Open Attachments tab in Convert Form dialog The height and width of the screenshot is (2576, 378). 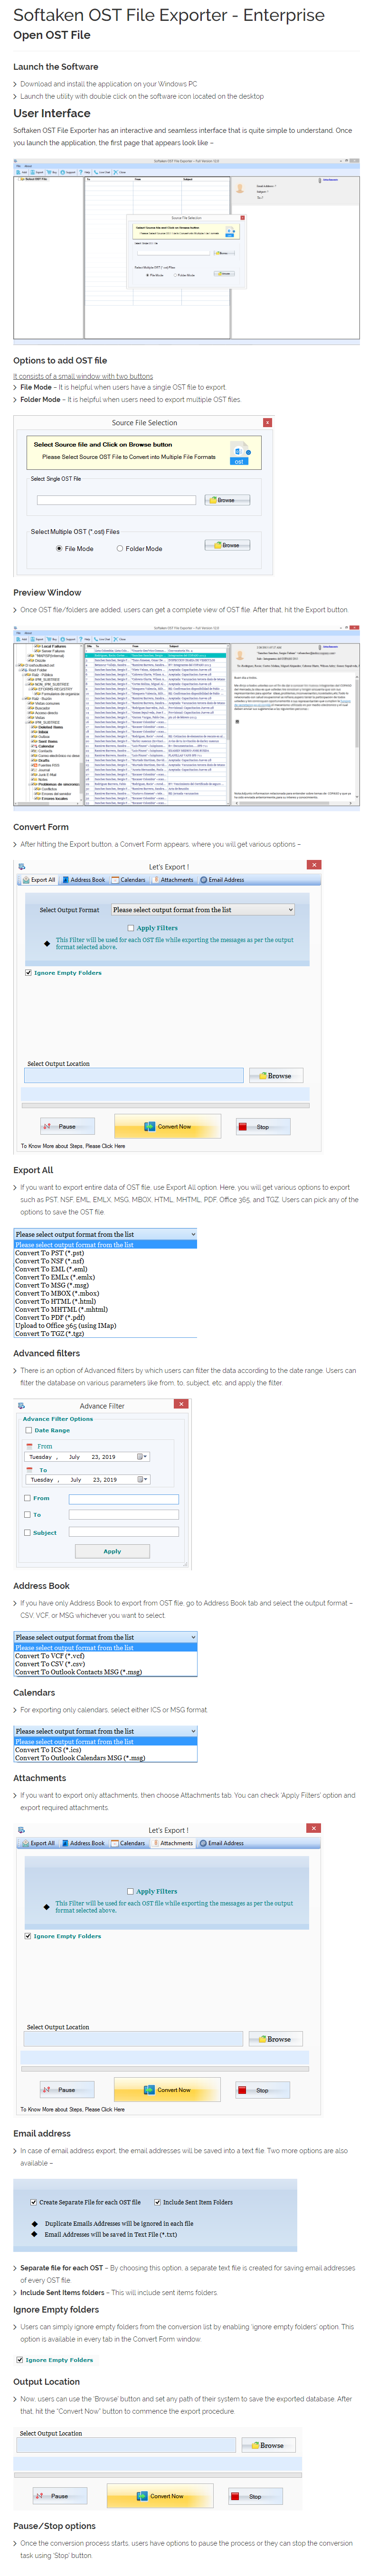174,880
